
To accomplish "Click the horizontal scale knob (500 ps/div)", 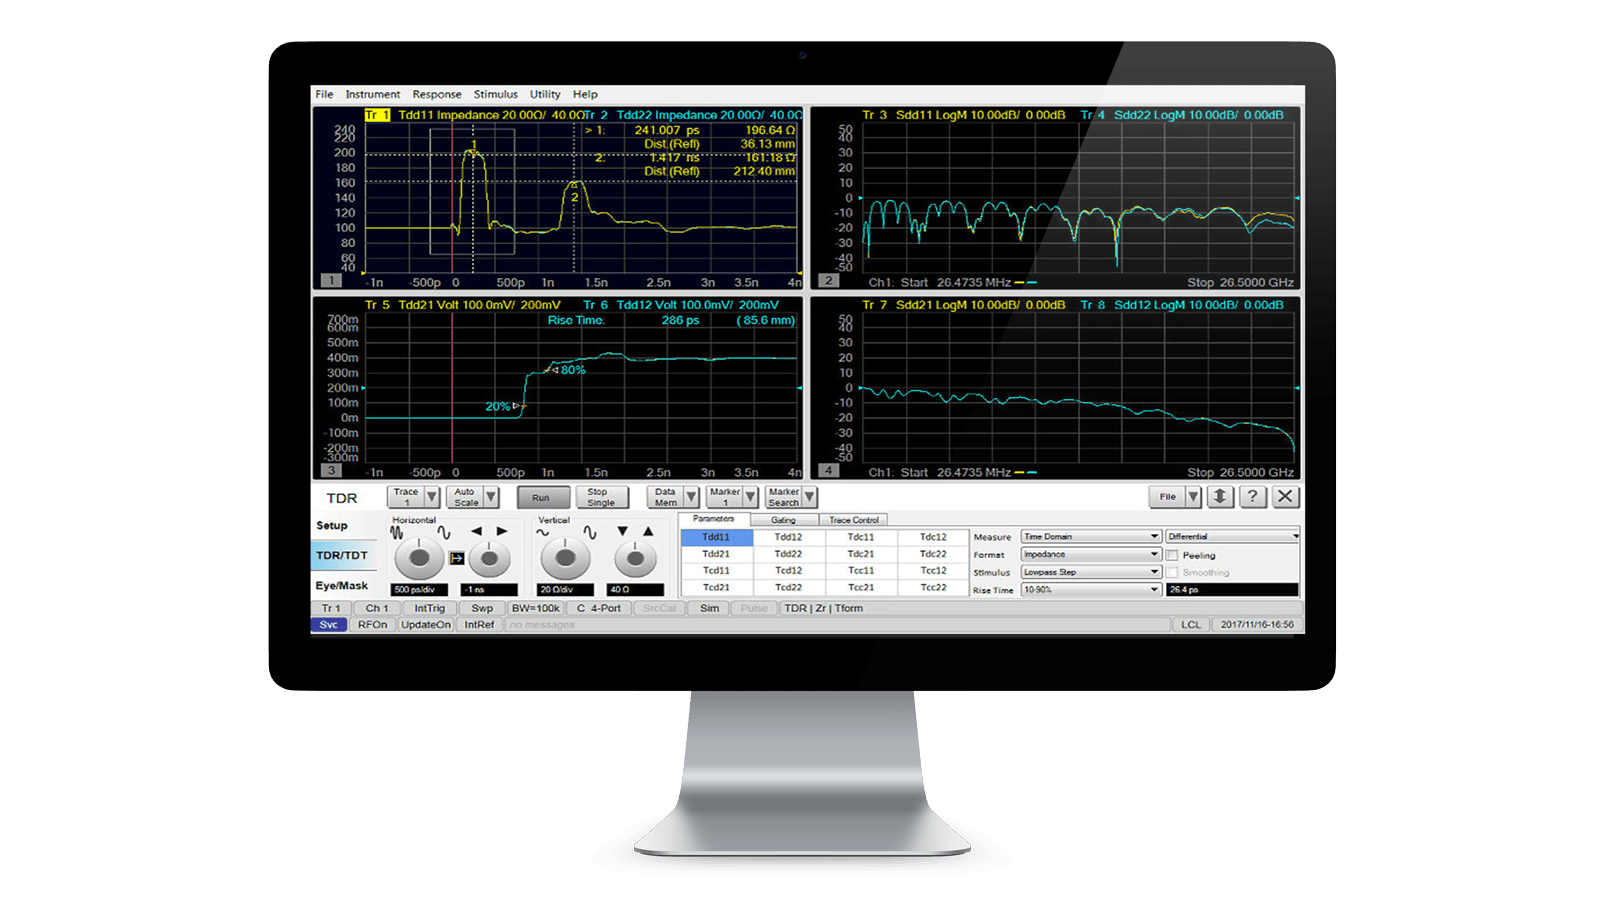I will 419,558.
